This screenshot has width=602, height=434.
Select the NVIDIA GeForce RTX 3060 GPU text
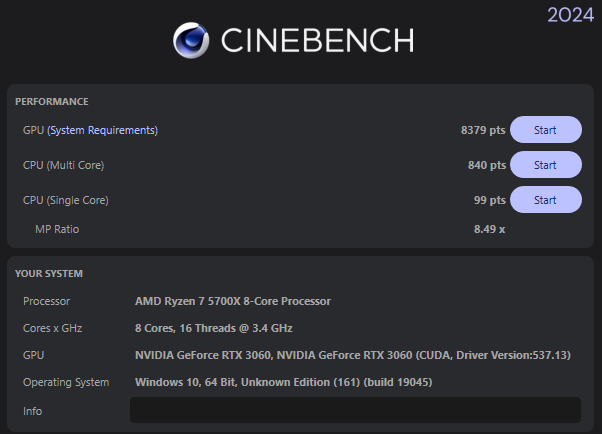(353, 355)
